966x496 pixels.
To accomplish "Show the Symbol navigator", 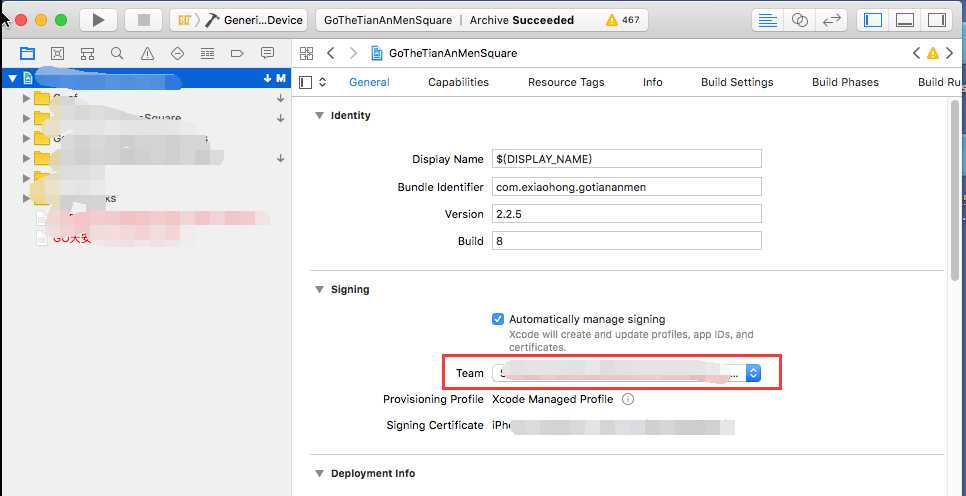I will click(x=87, y=54).
